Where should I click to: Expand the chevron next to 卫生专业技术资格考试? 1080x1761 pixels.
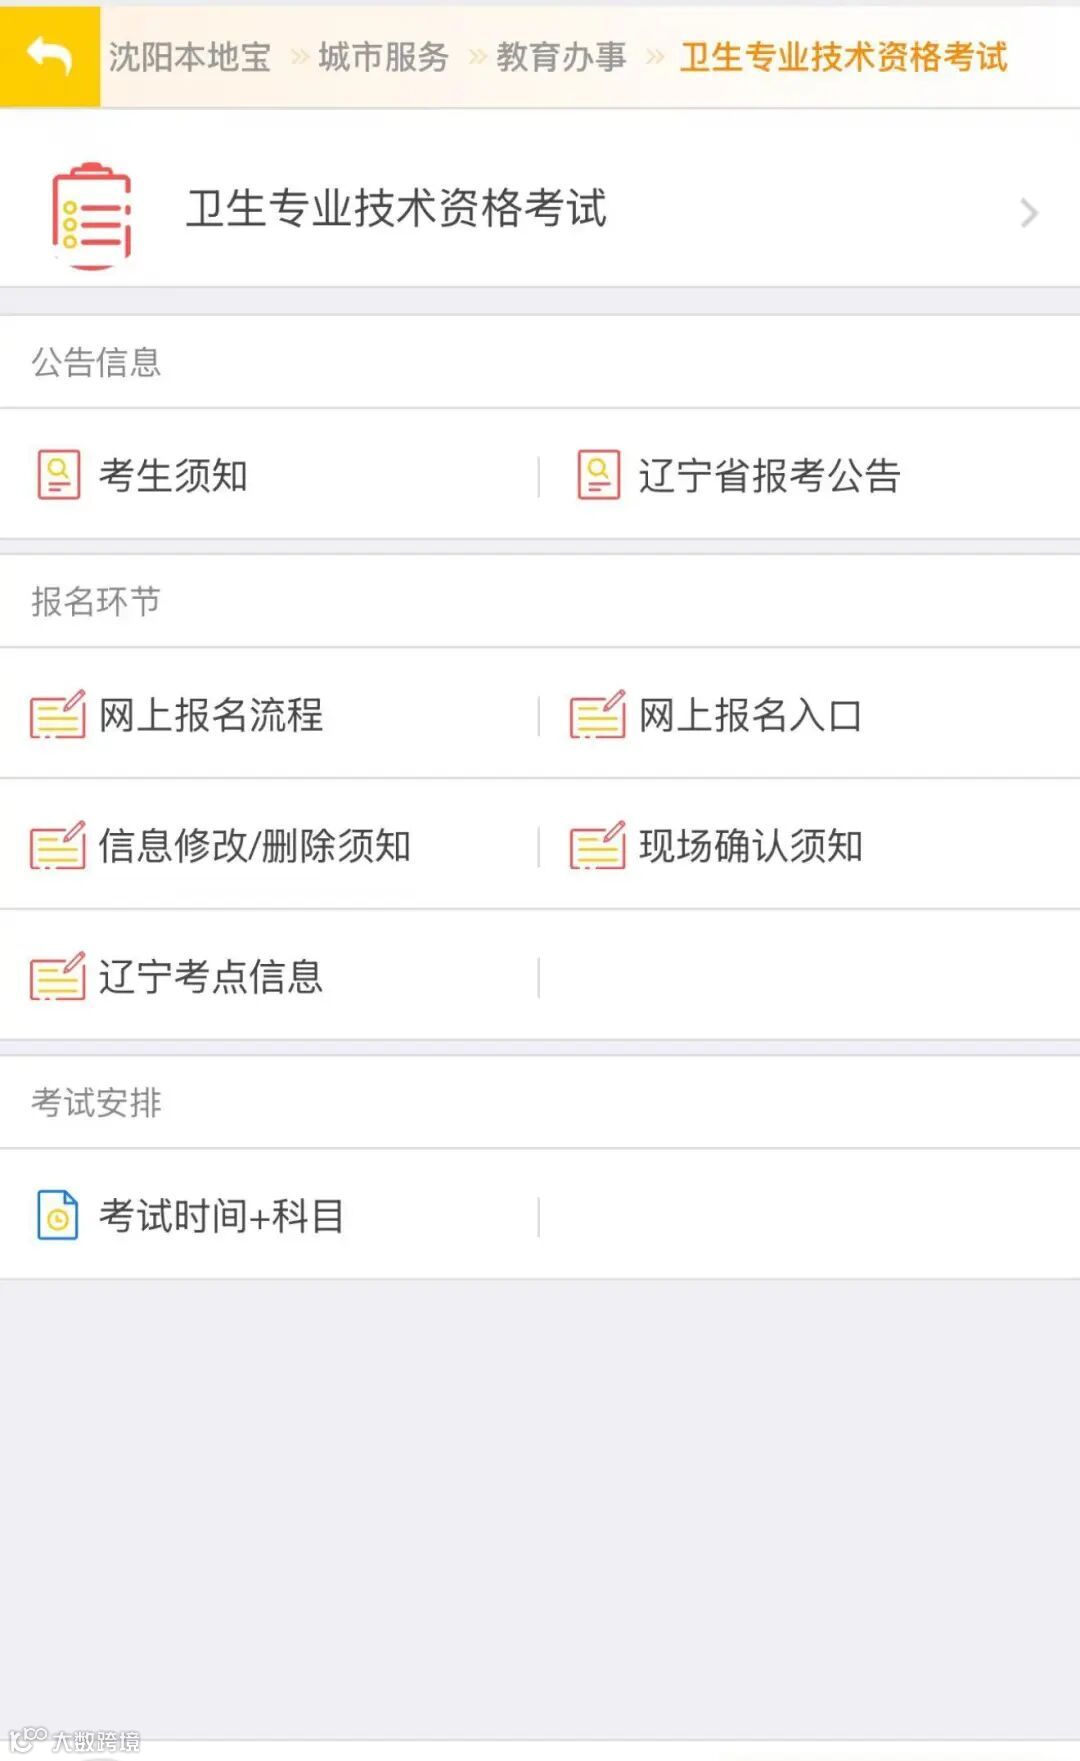tap(1029, 212)
